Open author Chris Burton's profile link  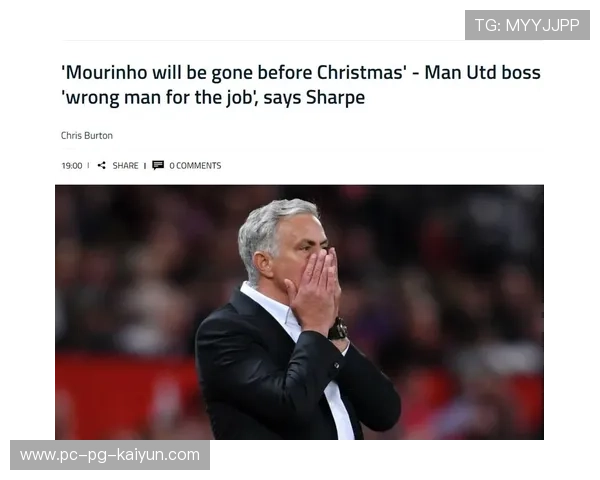(x=87, y=136)
